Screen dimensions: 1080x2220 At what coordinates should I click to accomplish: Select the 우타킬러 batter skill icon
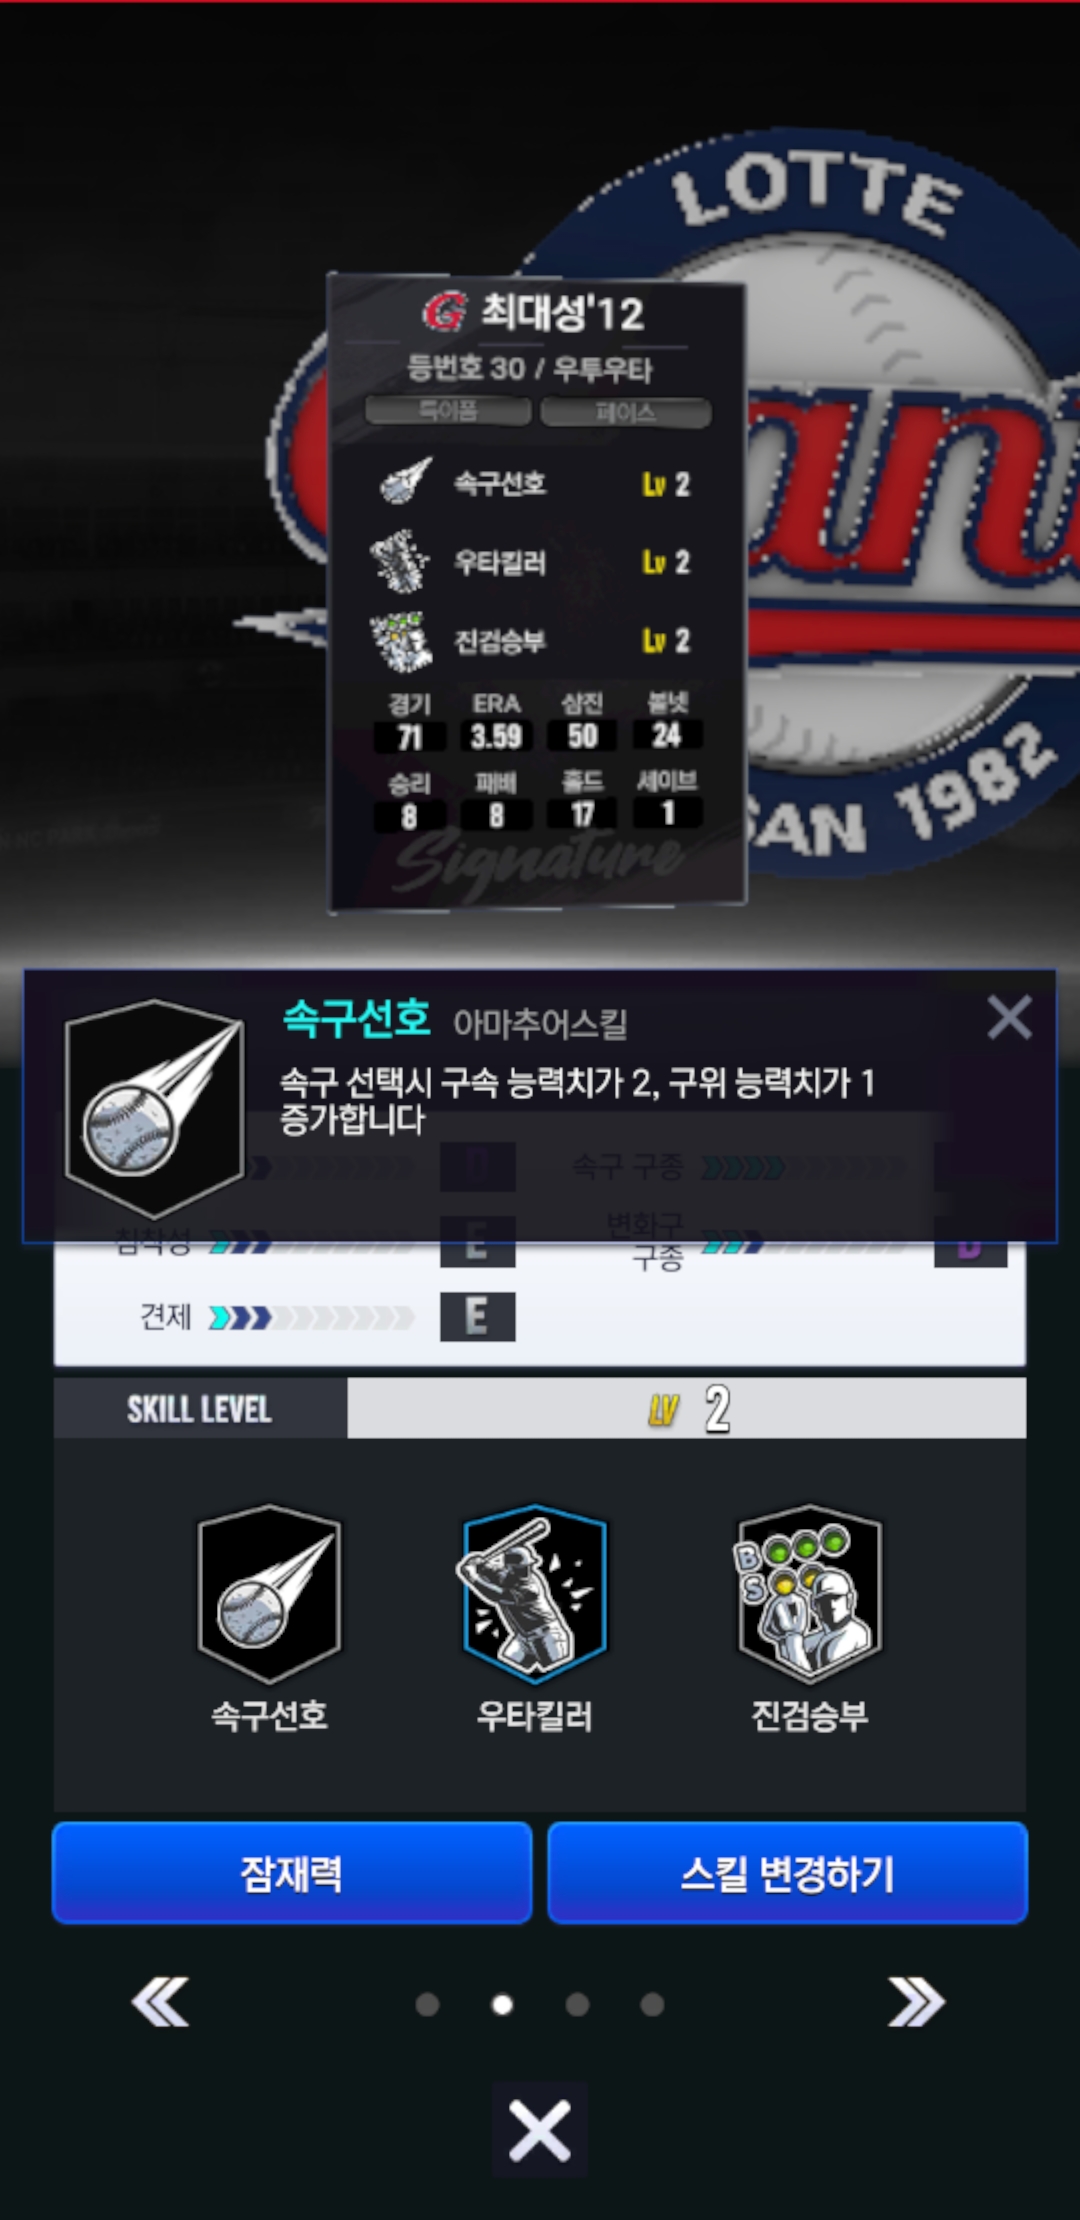click(x=535, y=1593)
